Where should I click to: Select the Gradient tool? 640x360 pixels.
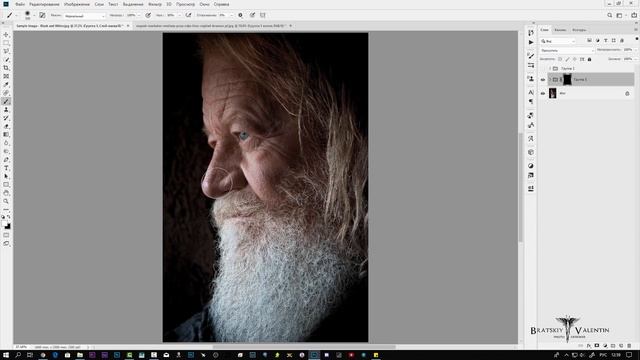point(6,135)
